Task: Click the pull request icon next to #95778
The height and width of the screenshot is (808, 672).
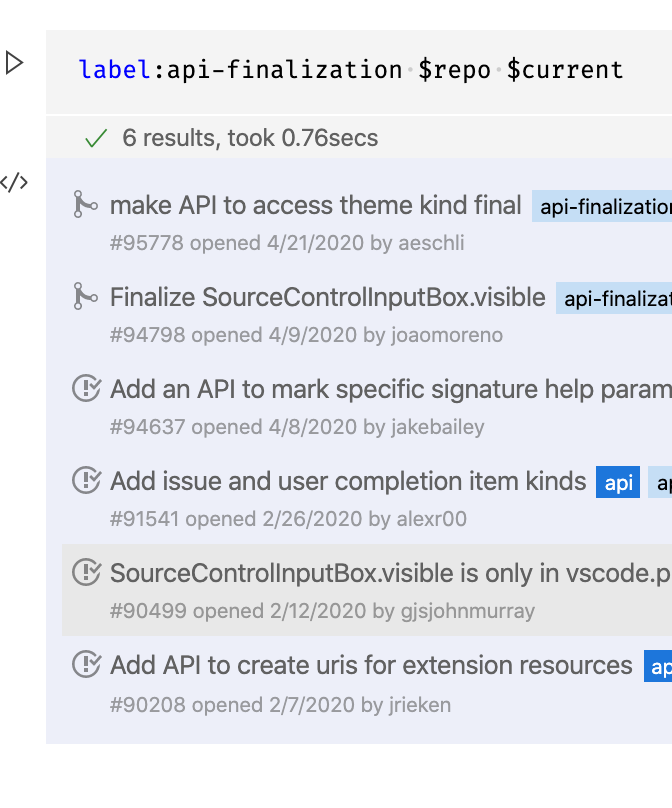Action: [86, 205]
